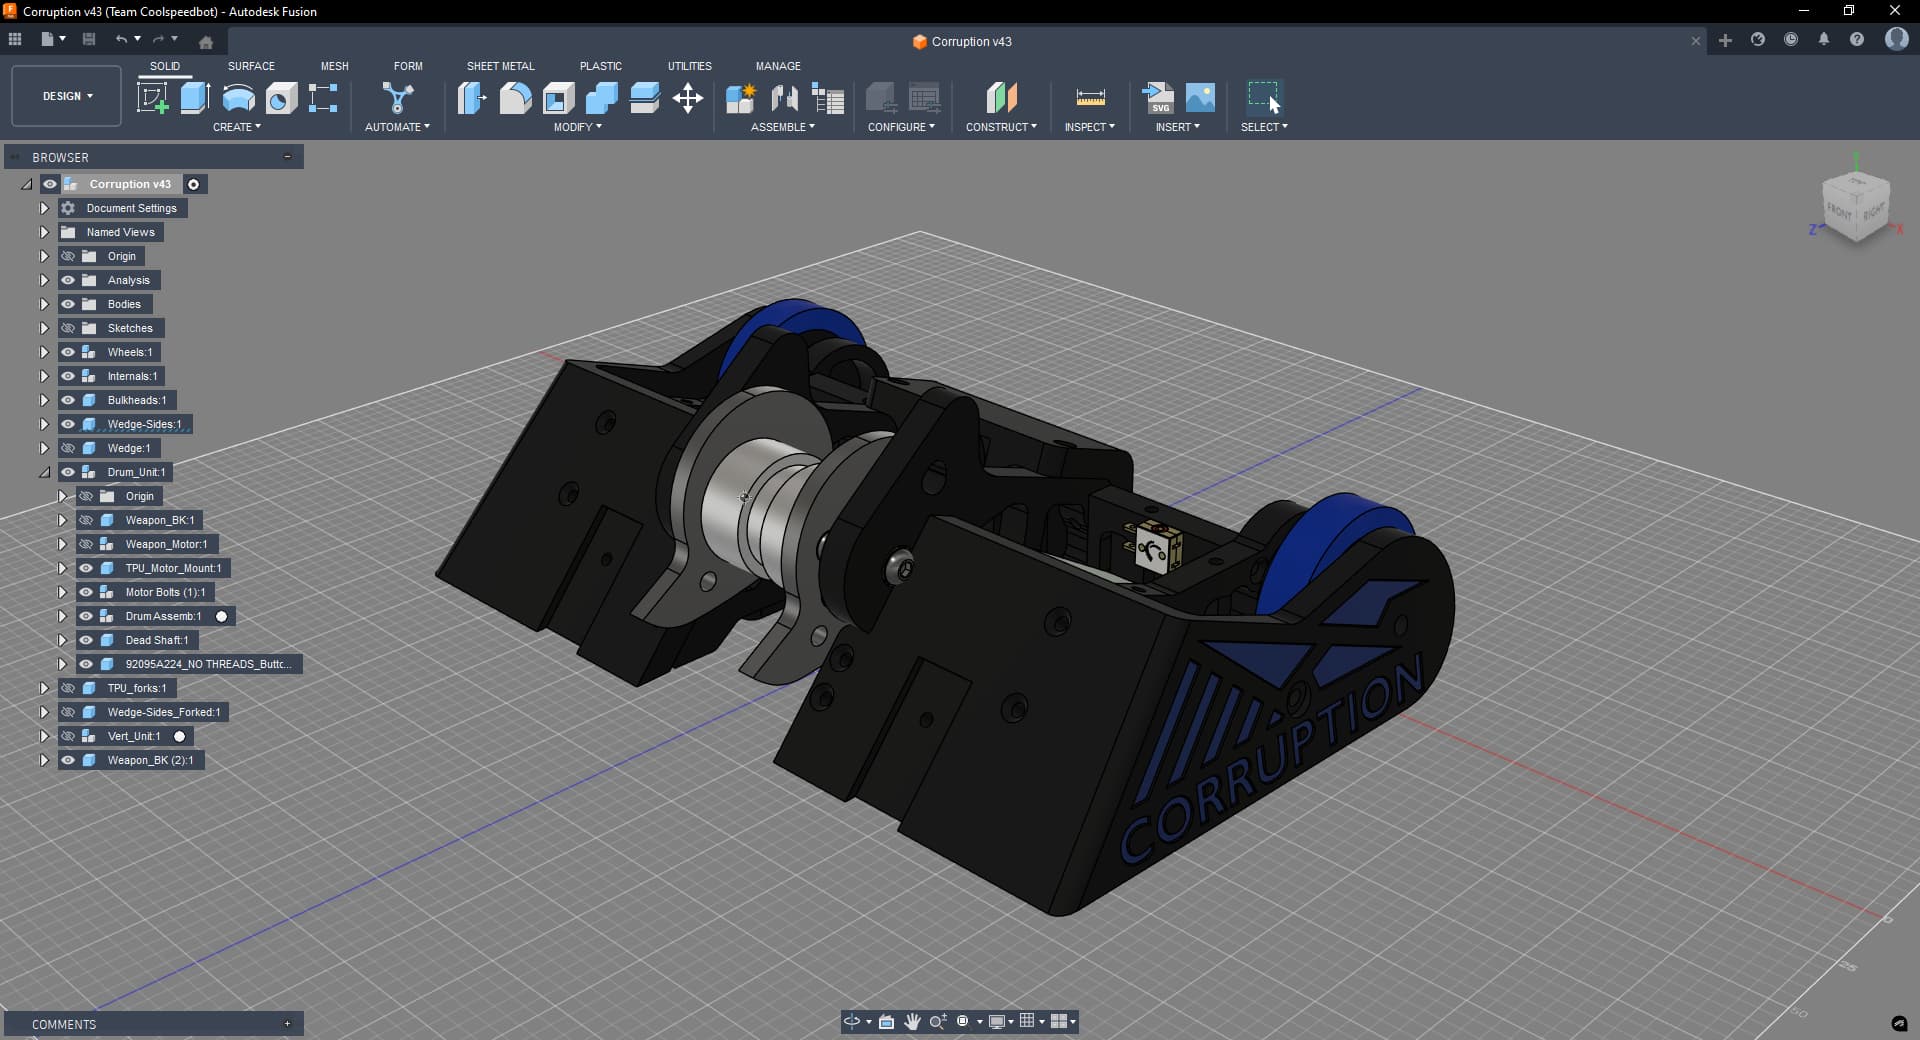Expand the Named Views node

(x=44, y=232)
